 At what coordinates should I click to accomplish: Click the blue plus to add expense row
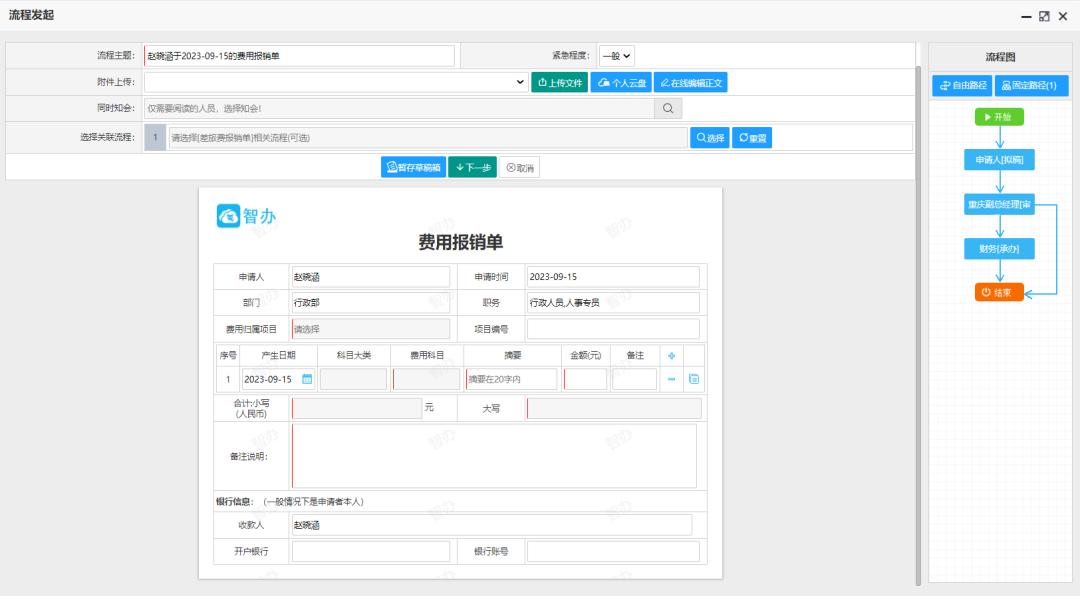672,355
